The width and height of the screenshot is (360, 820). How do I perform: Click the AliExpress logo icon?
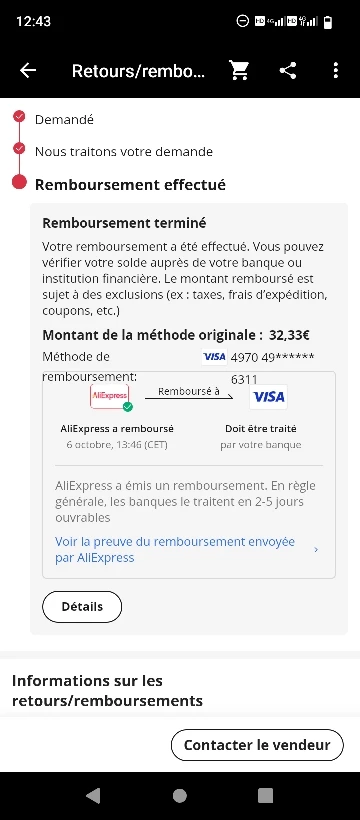[110, 396]
